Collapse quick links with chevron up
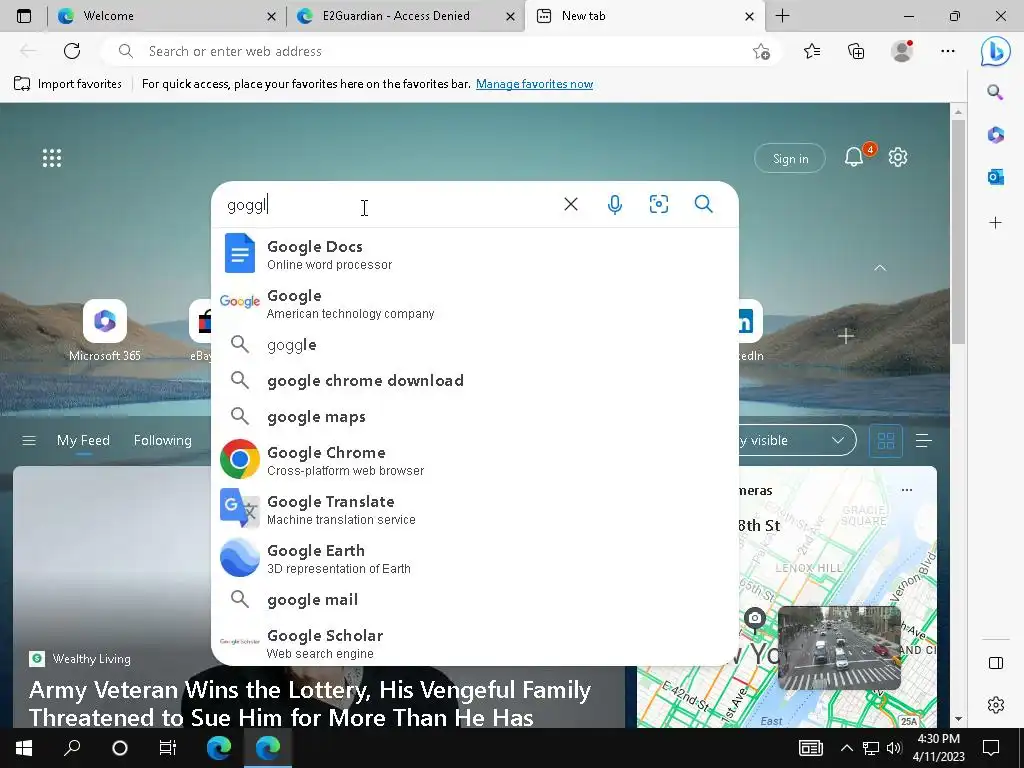This screenshot has height=768, width=1024. tap(880, 268)
